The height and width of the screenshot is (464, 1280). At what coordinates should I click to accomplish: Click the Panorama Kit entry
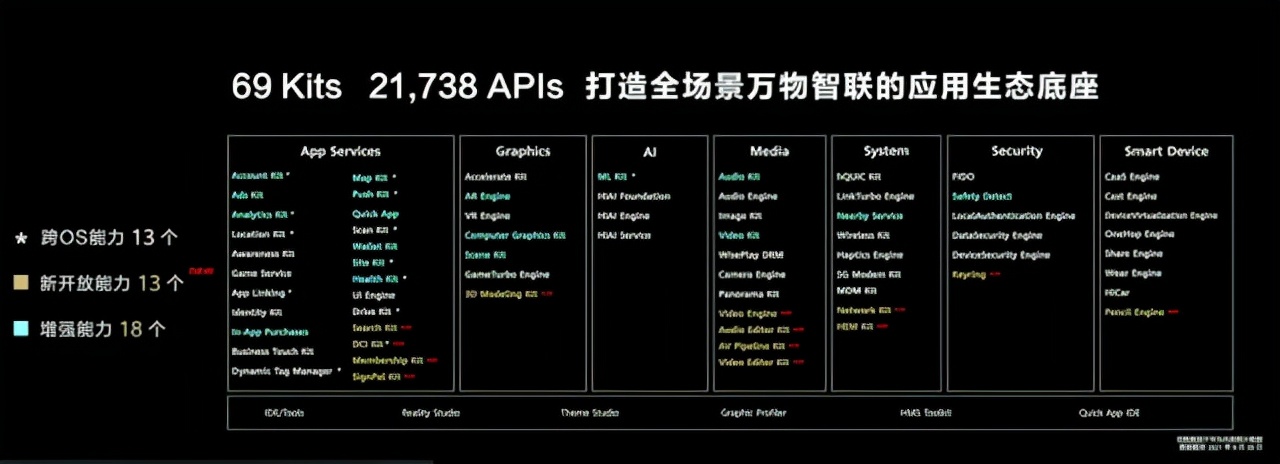[x=748, y=294]
